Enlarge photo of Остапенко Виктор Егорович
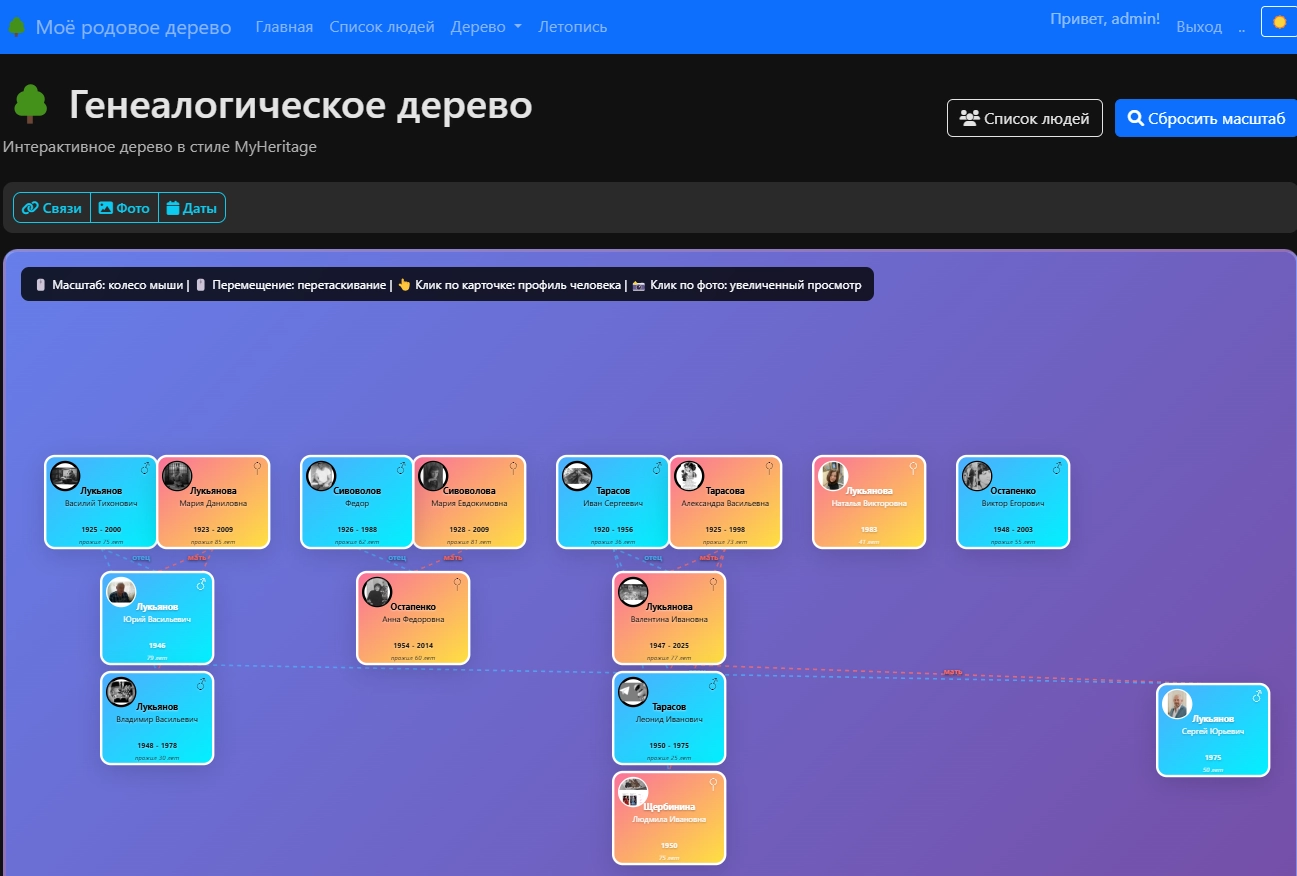1297x876 pixels. coord(977,476)
